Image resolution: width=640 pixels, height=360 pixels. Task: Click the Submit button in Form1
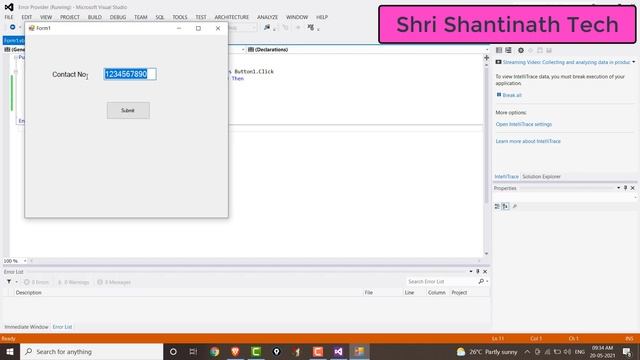(x=128, y=111)
